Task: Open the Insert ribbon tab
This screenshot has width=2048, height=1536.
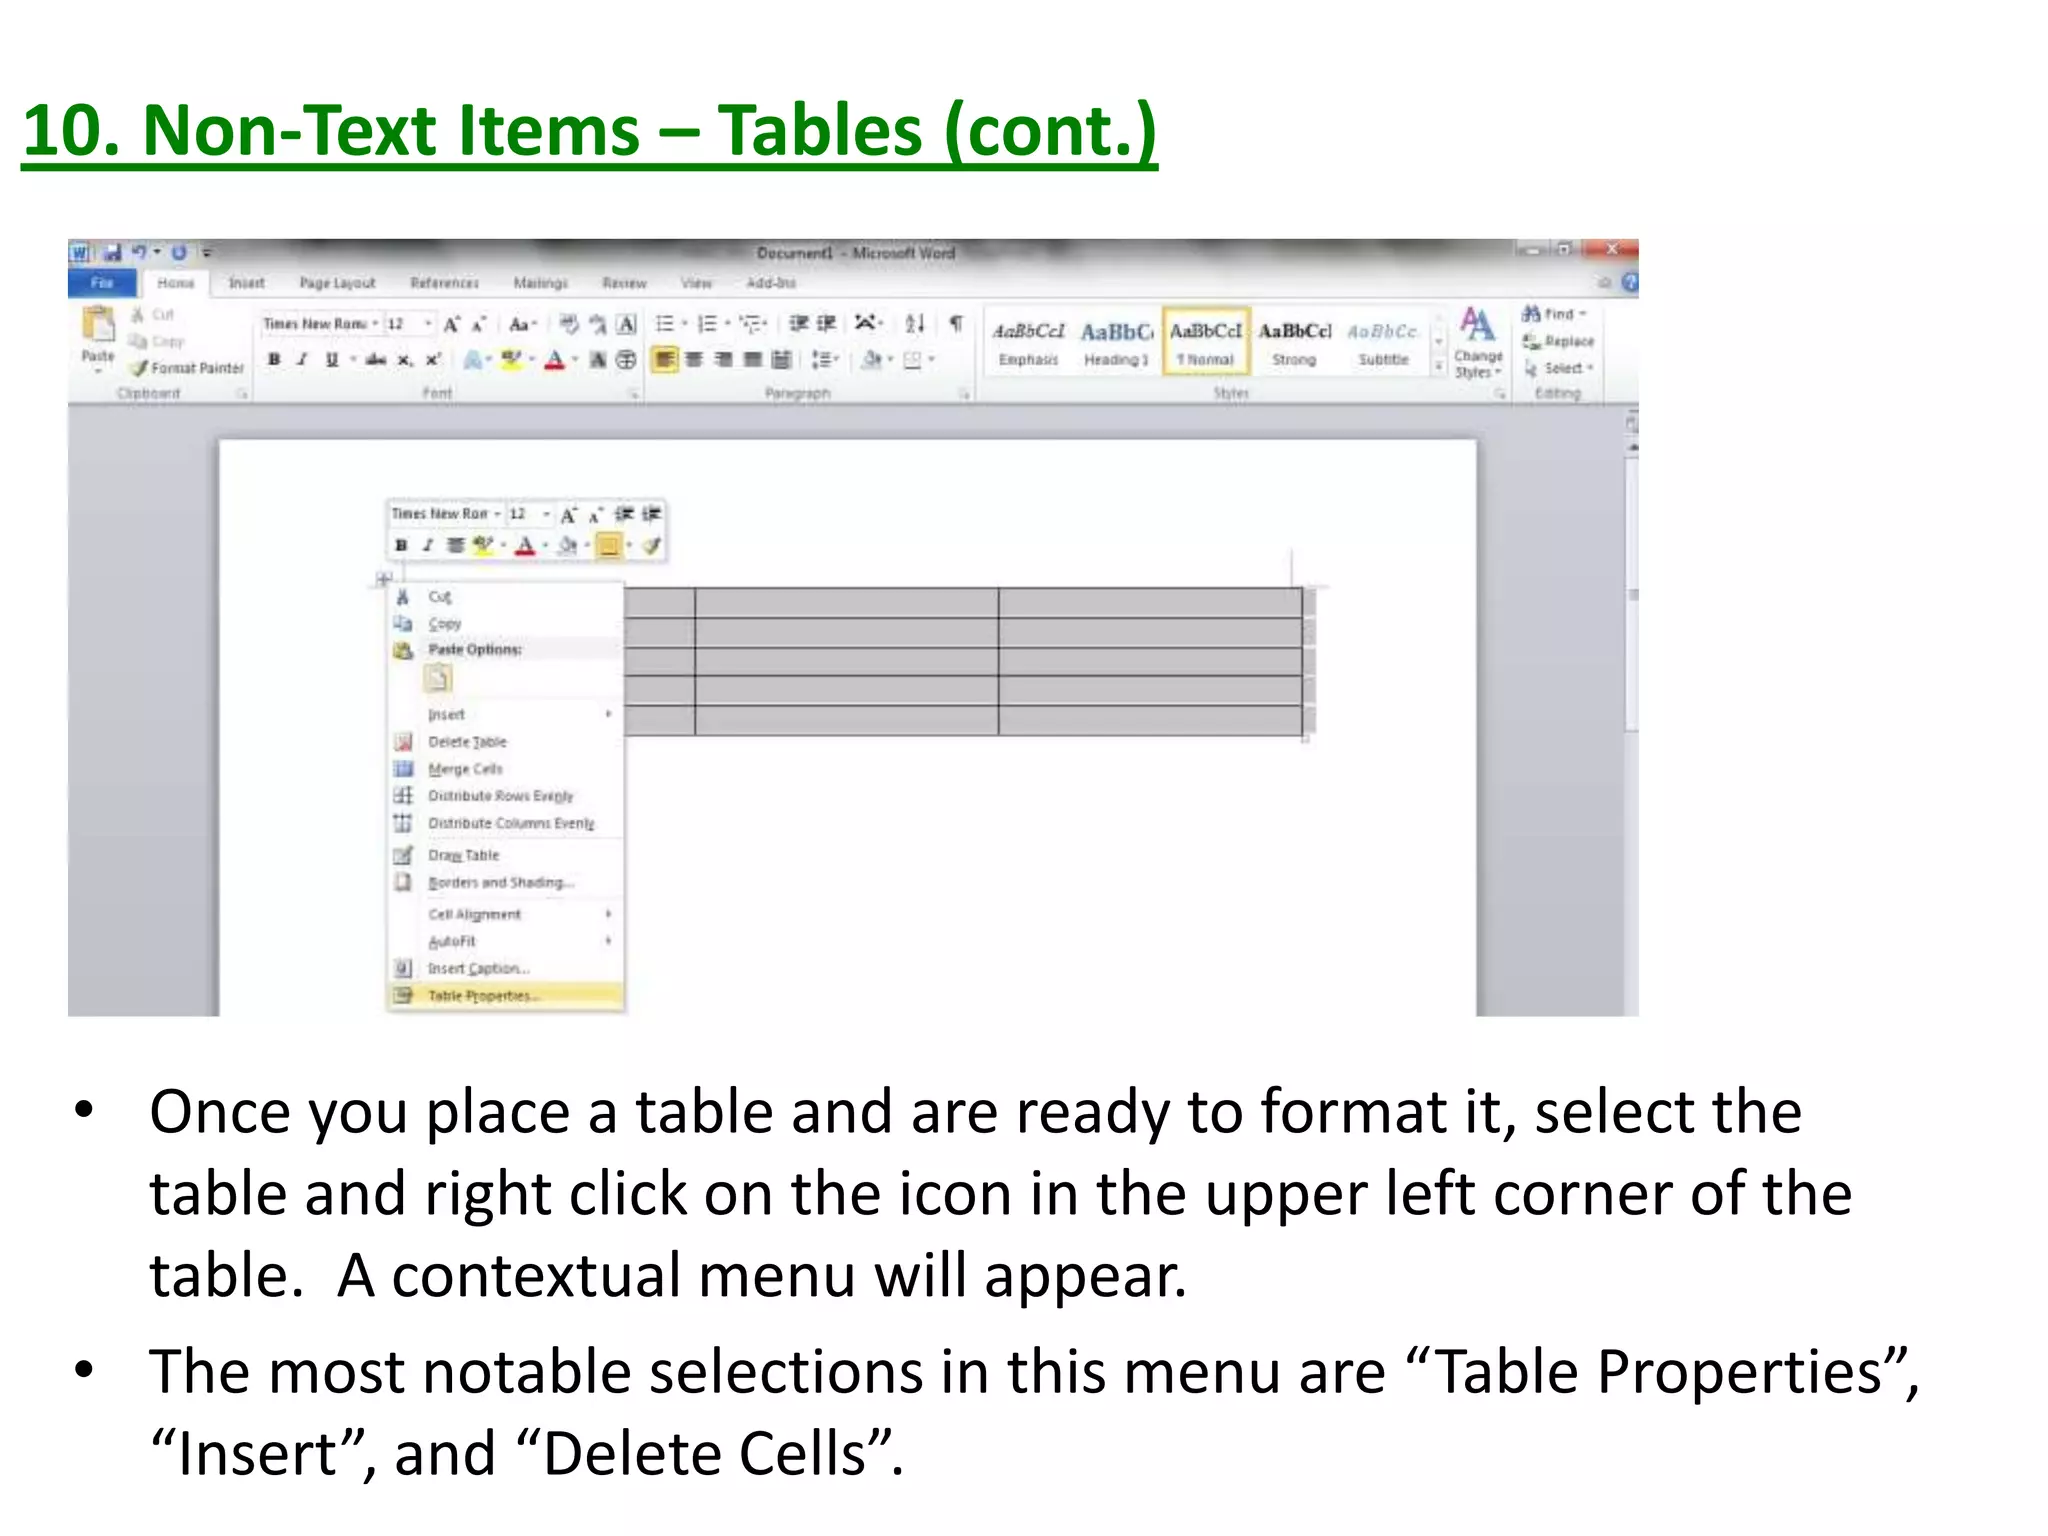Action: [246, 283]
